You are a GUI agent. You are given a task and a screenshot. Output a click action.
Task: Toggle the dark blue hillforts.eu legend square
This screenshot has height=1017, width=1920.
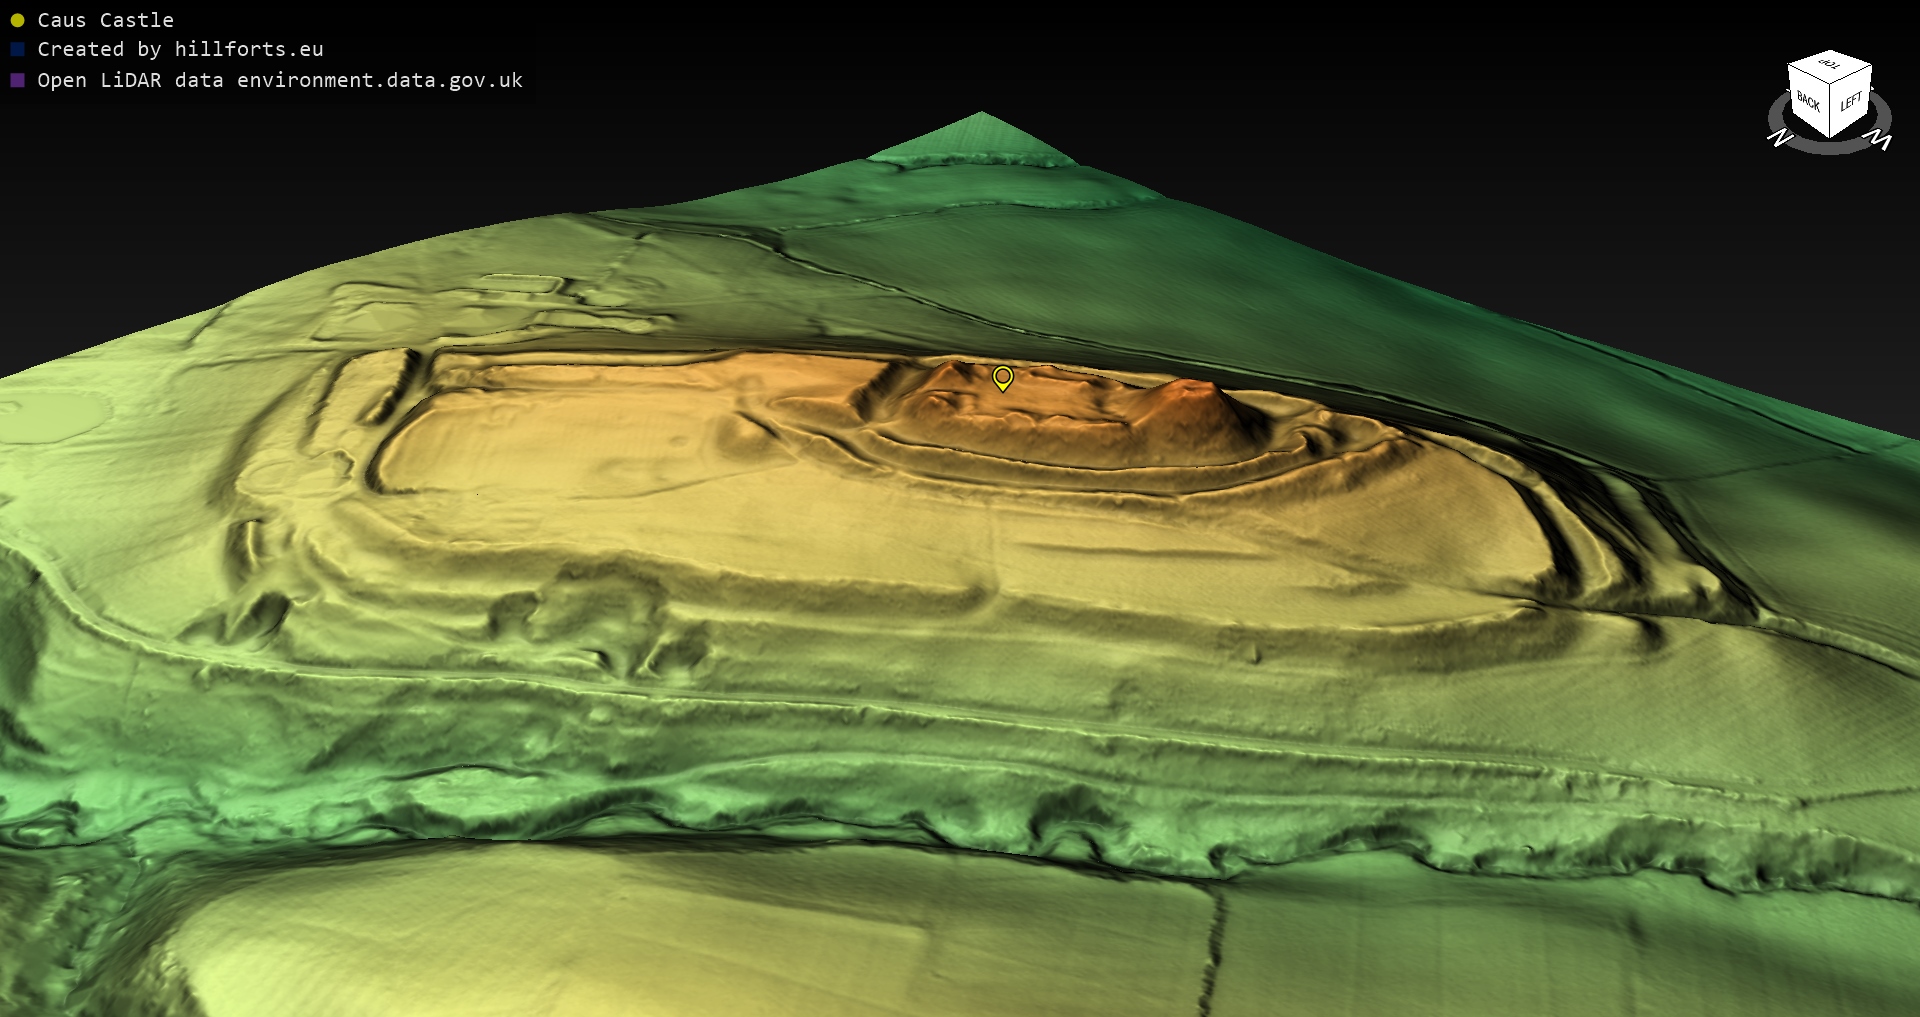[17, 49]
